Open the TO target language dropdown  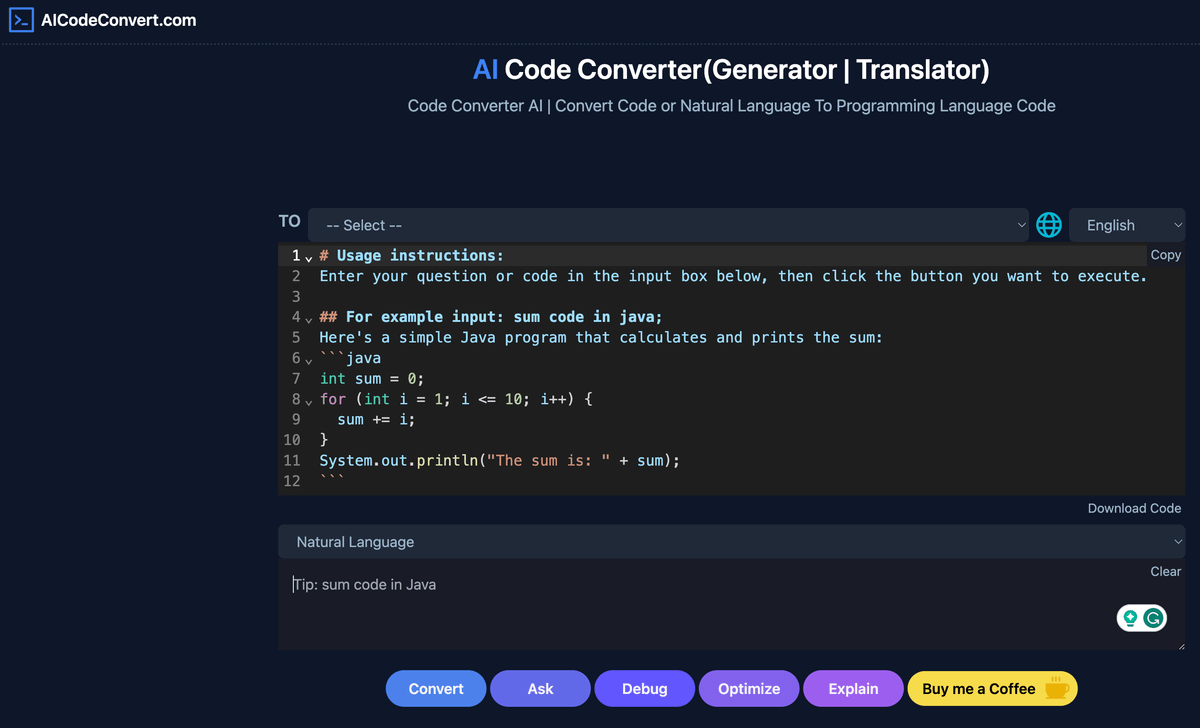(x=668, y=225)
